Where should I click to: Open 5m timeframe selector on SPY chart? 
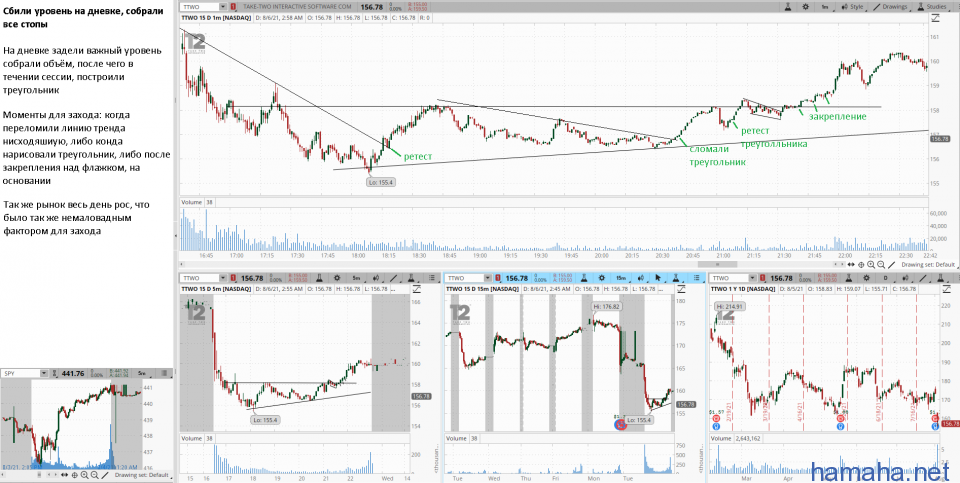tap(141, 373)
